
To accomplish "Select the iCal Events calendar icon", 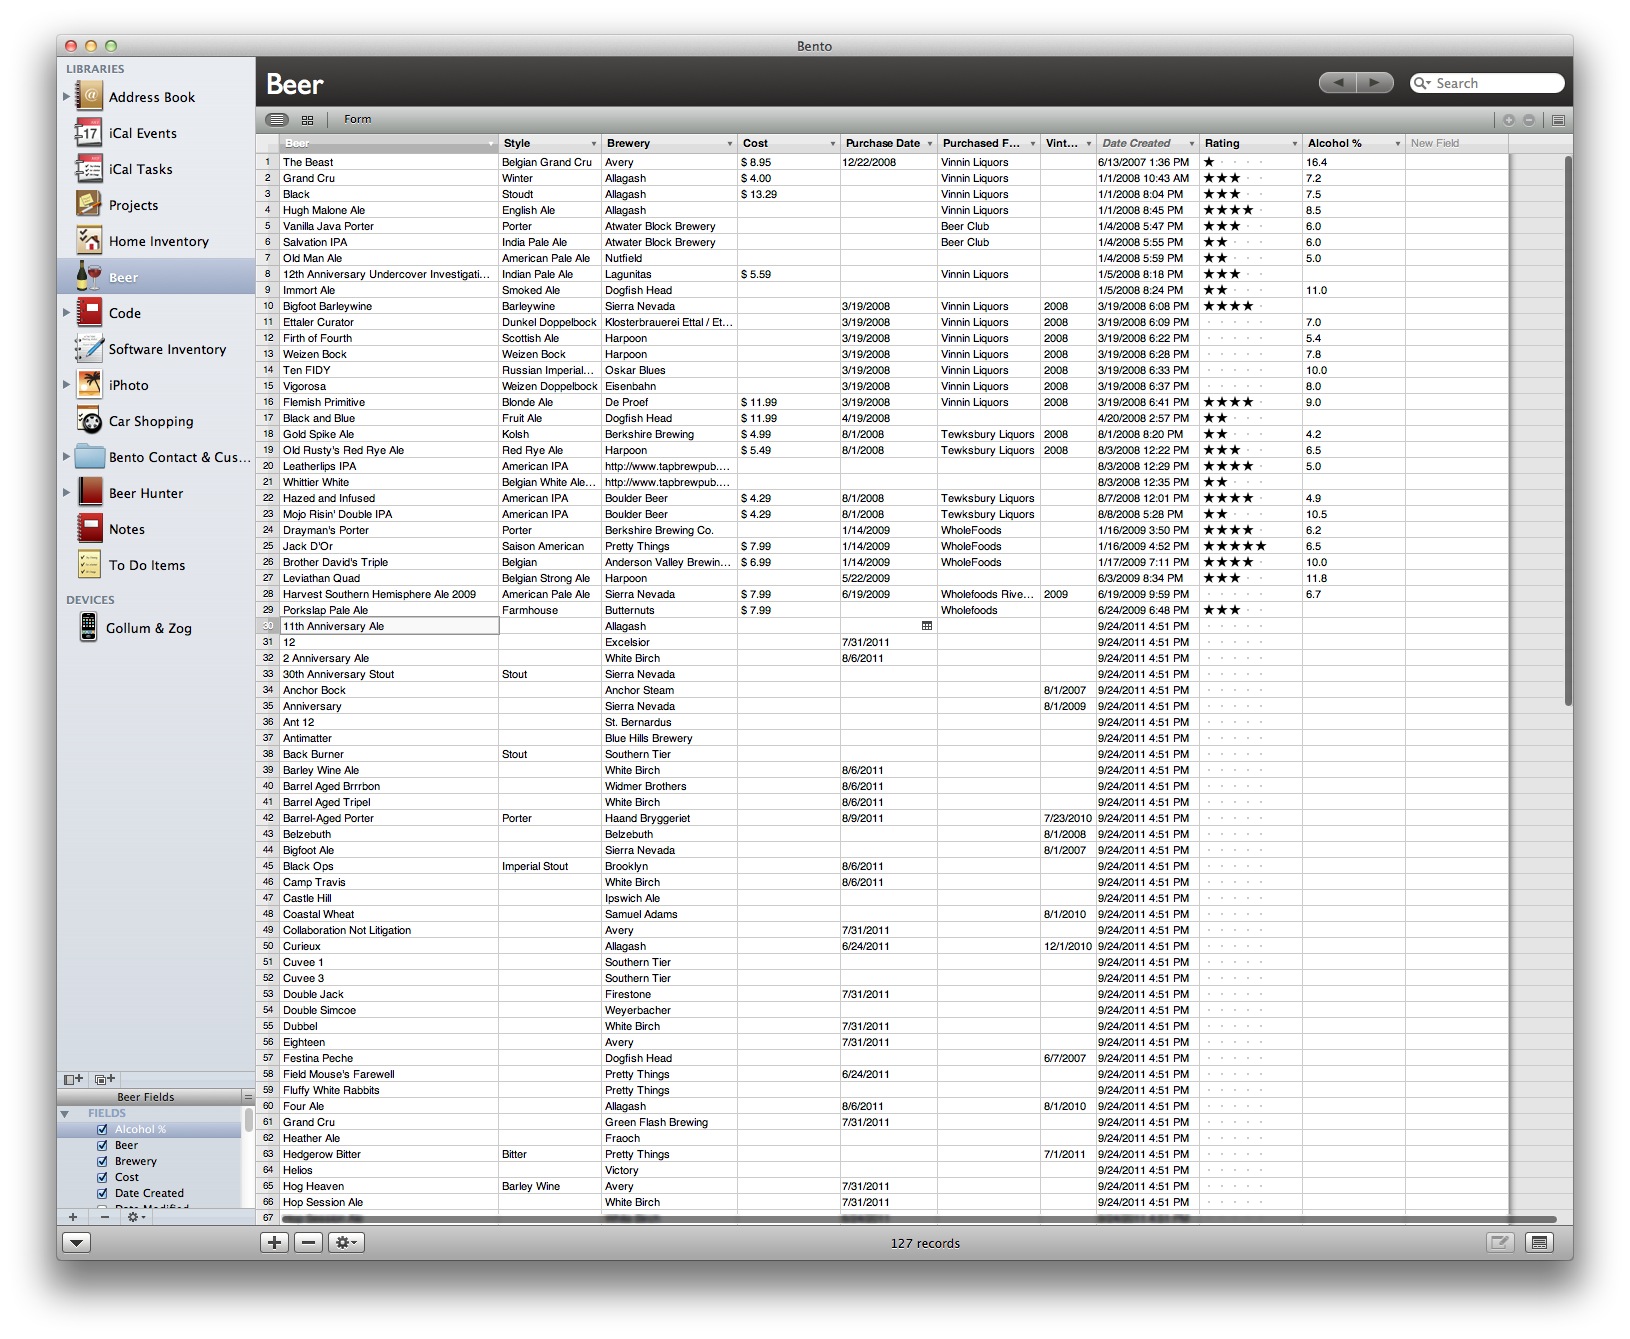I will click(89, 133).
